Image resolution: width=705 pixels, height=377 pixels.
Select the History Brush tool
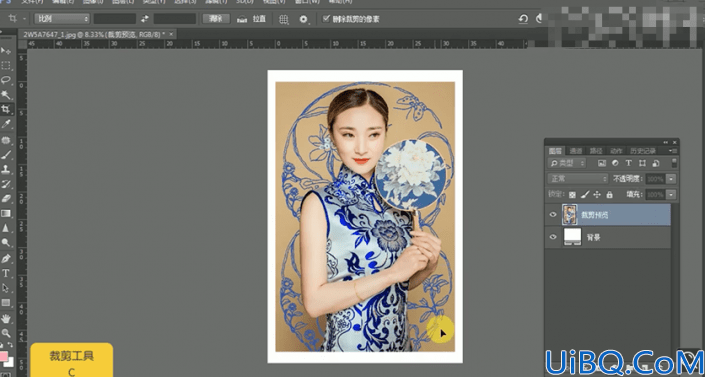pos(6,184)
